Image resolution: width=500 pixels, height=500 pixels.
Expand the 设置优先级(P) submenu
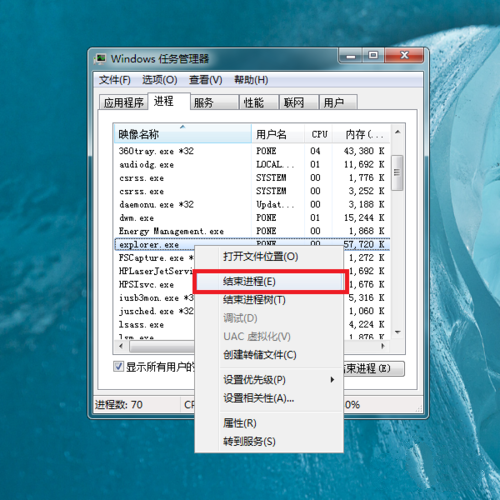(269, 380)
